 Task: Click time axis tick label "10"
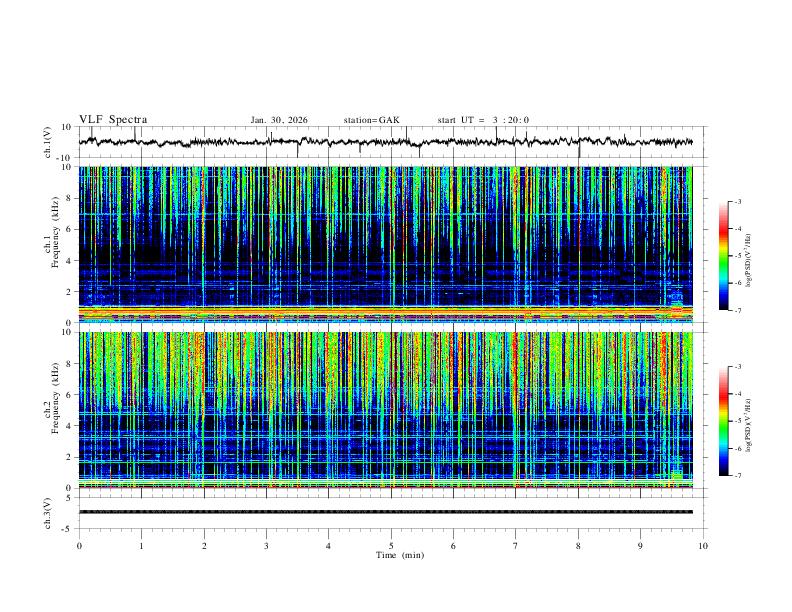[703, 546]
